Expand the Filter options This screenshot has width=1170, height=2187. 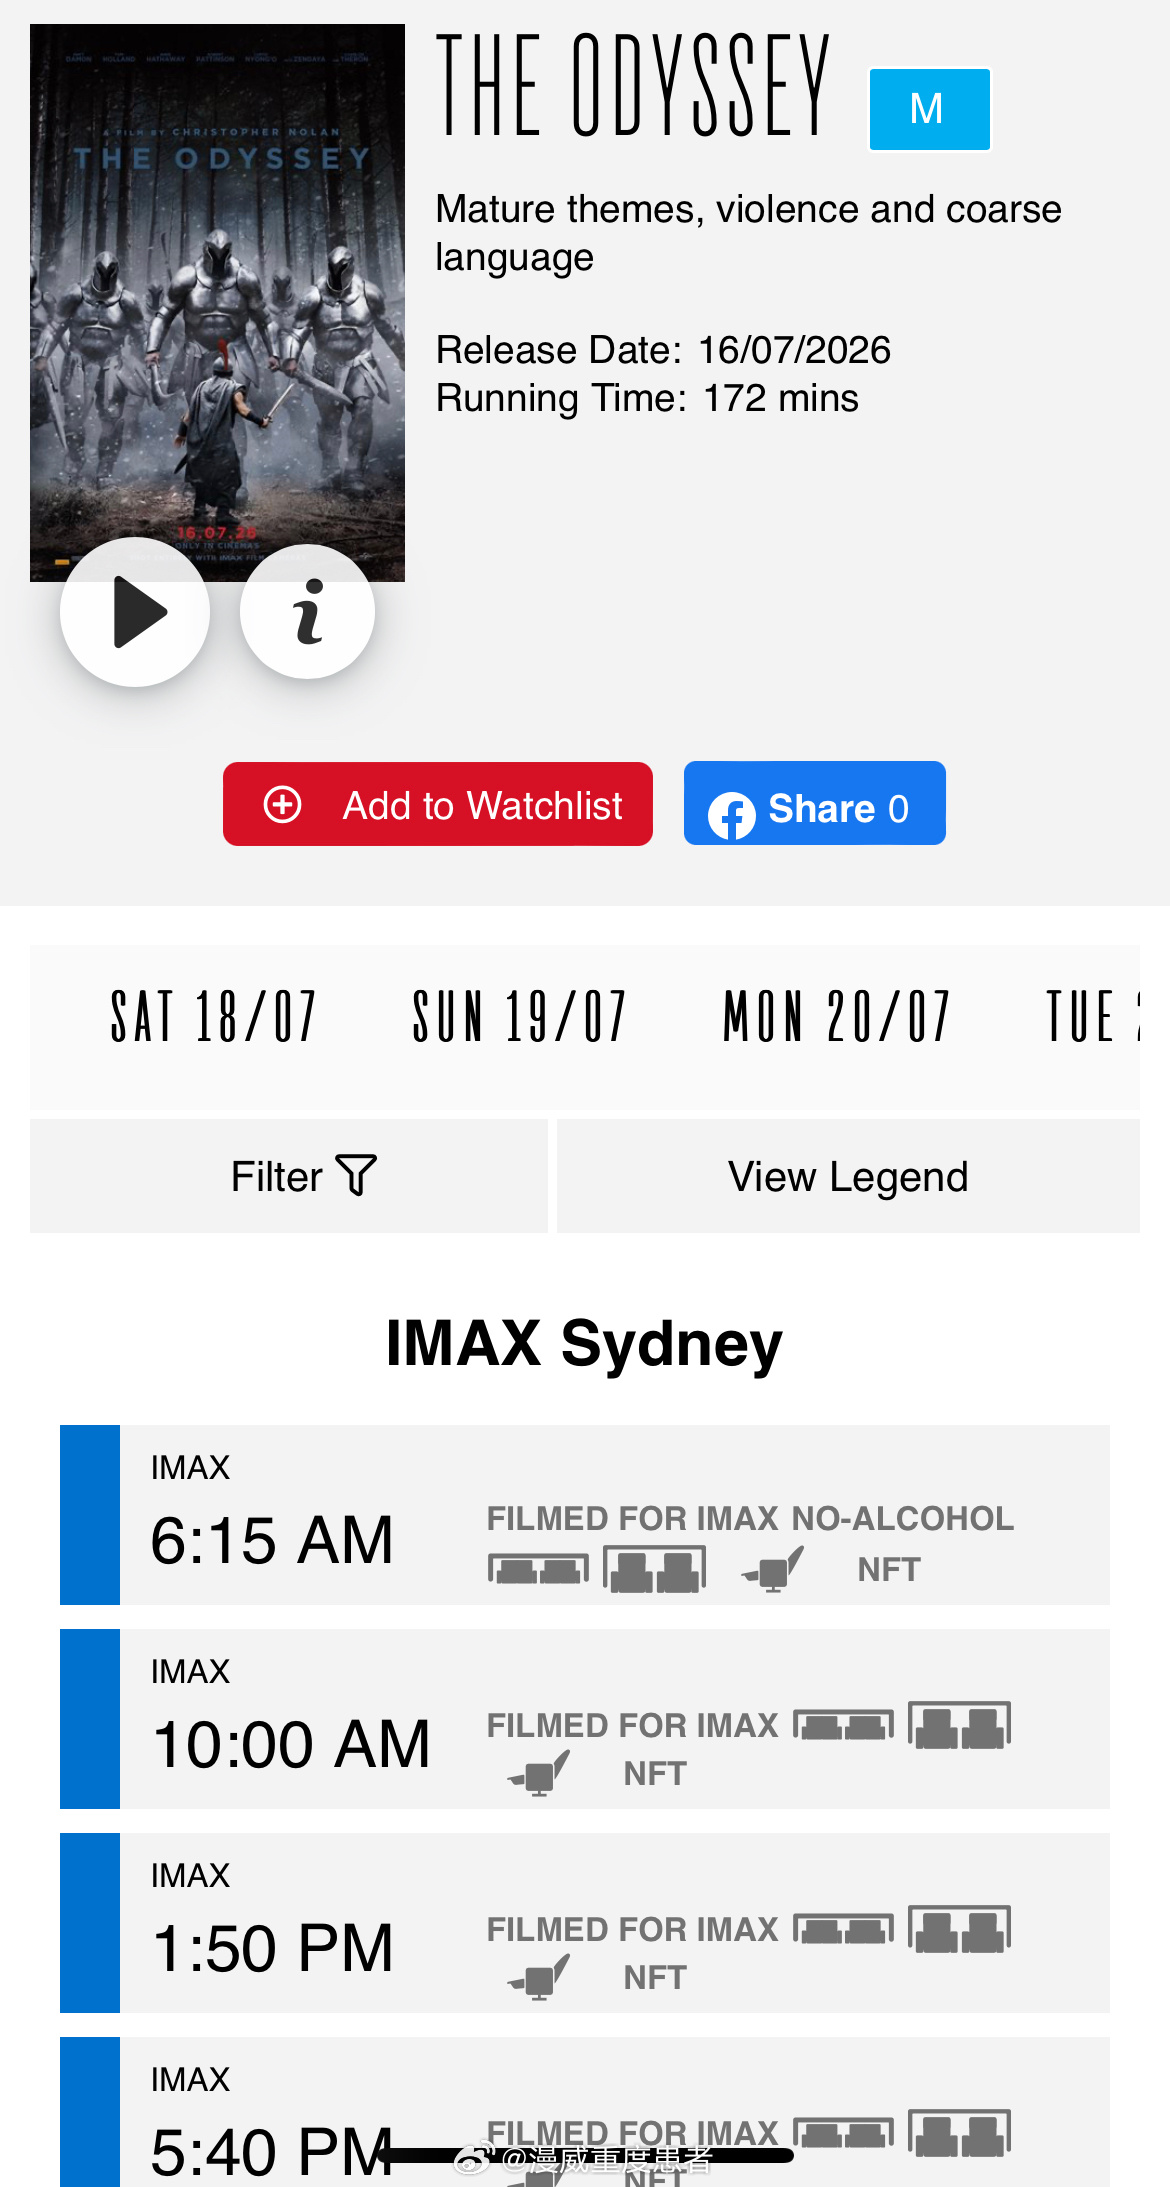[x=289, y=1176]
